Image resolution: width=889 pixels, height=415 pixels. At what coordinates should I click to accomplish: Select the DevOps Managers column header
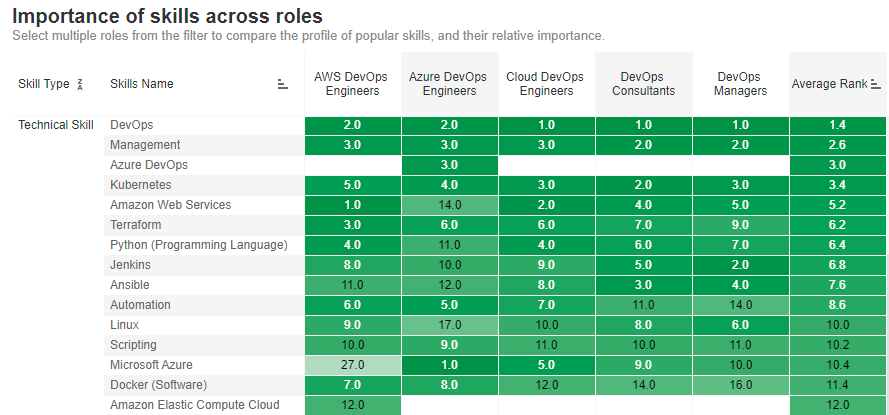click(740, 84)
